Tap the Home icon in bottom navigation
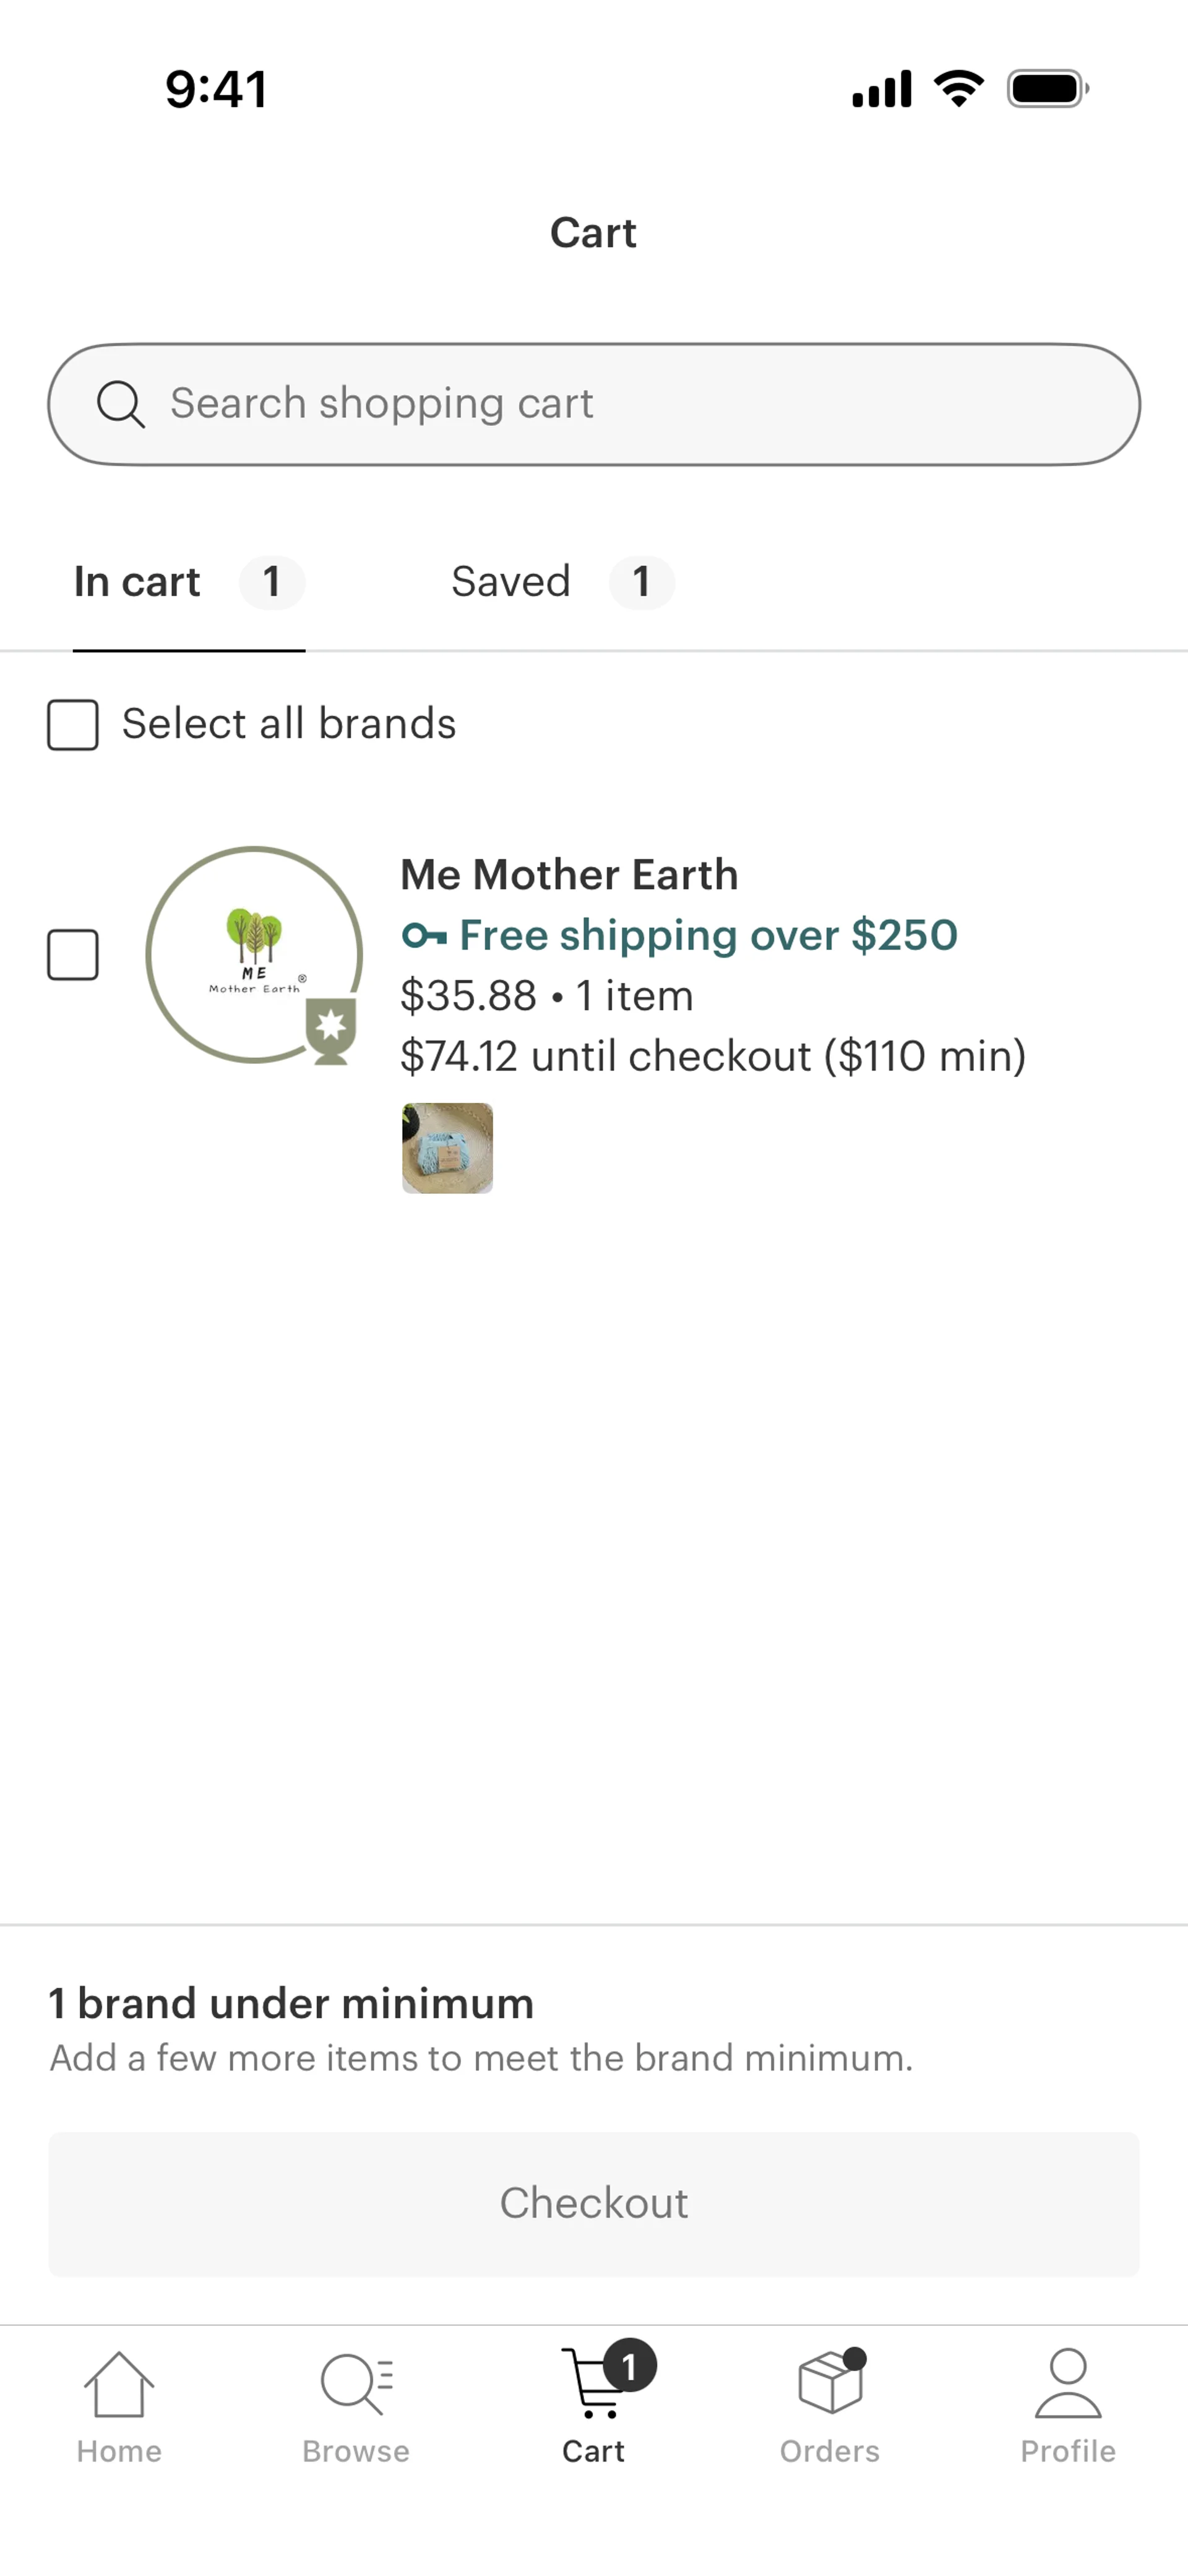The image size is (1188, 2576). point(119,2386)
